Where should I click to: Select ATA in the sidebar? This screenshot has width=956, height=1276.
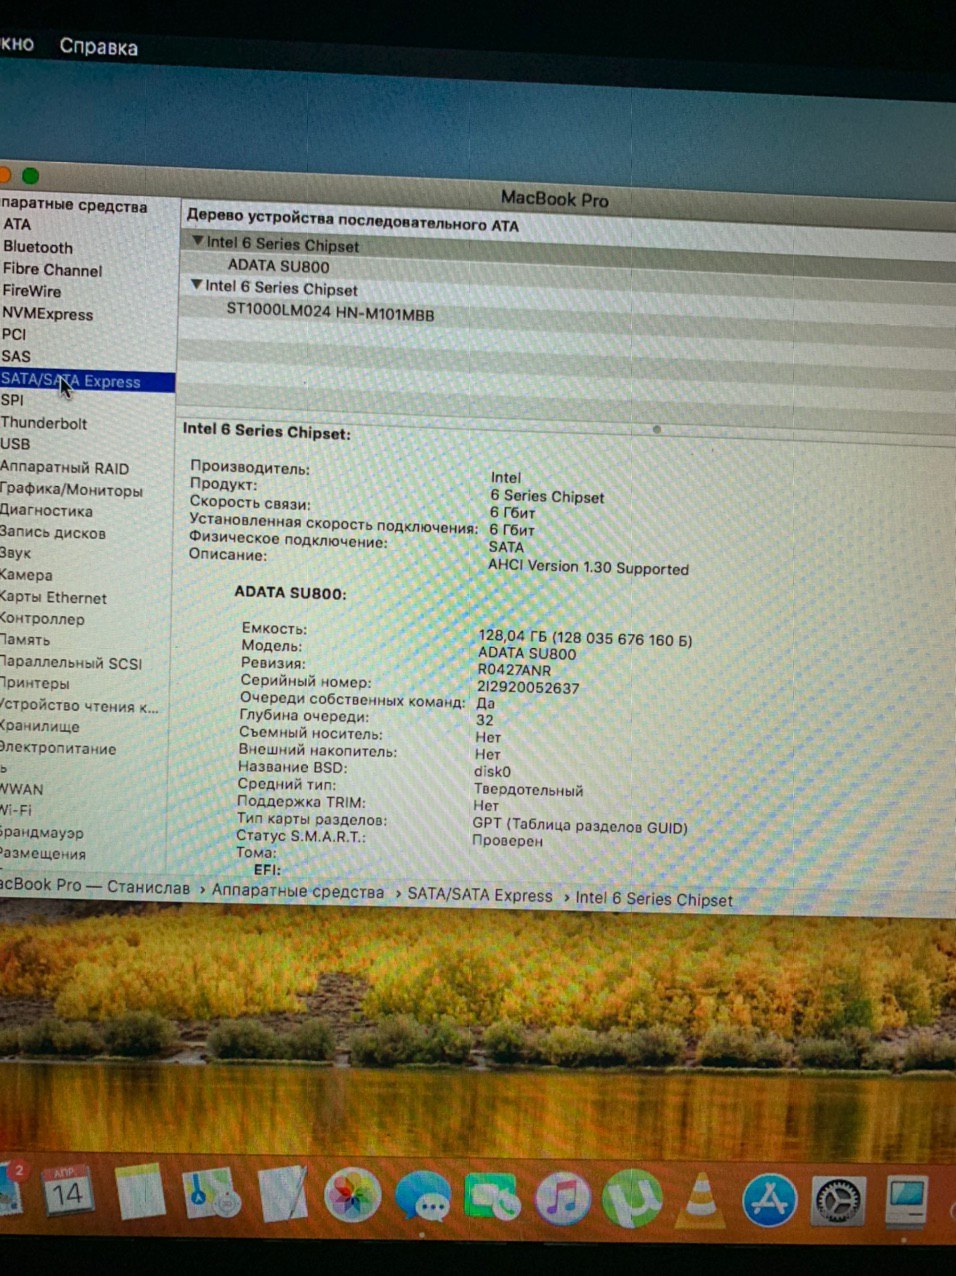(x=17, y=224)
